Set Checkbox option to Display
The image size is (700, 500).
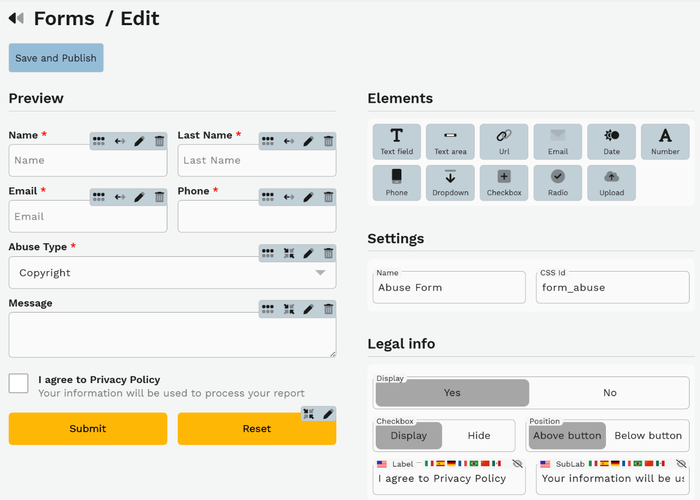pyautogui.click(x=409, y=436)
